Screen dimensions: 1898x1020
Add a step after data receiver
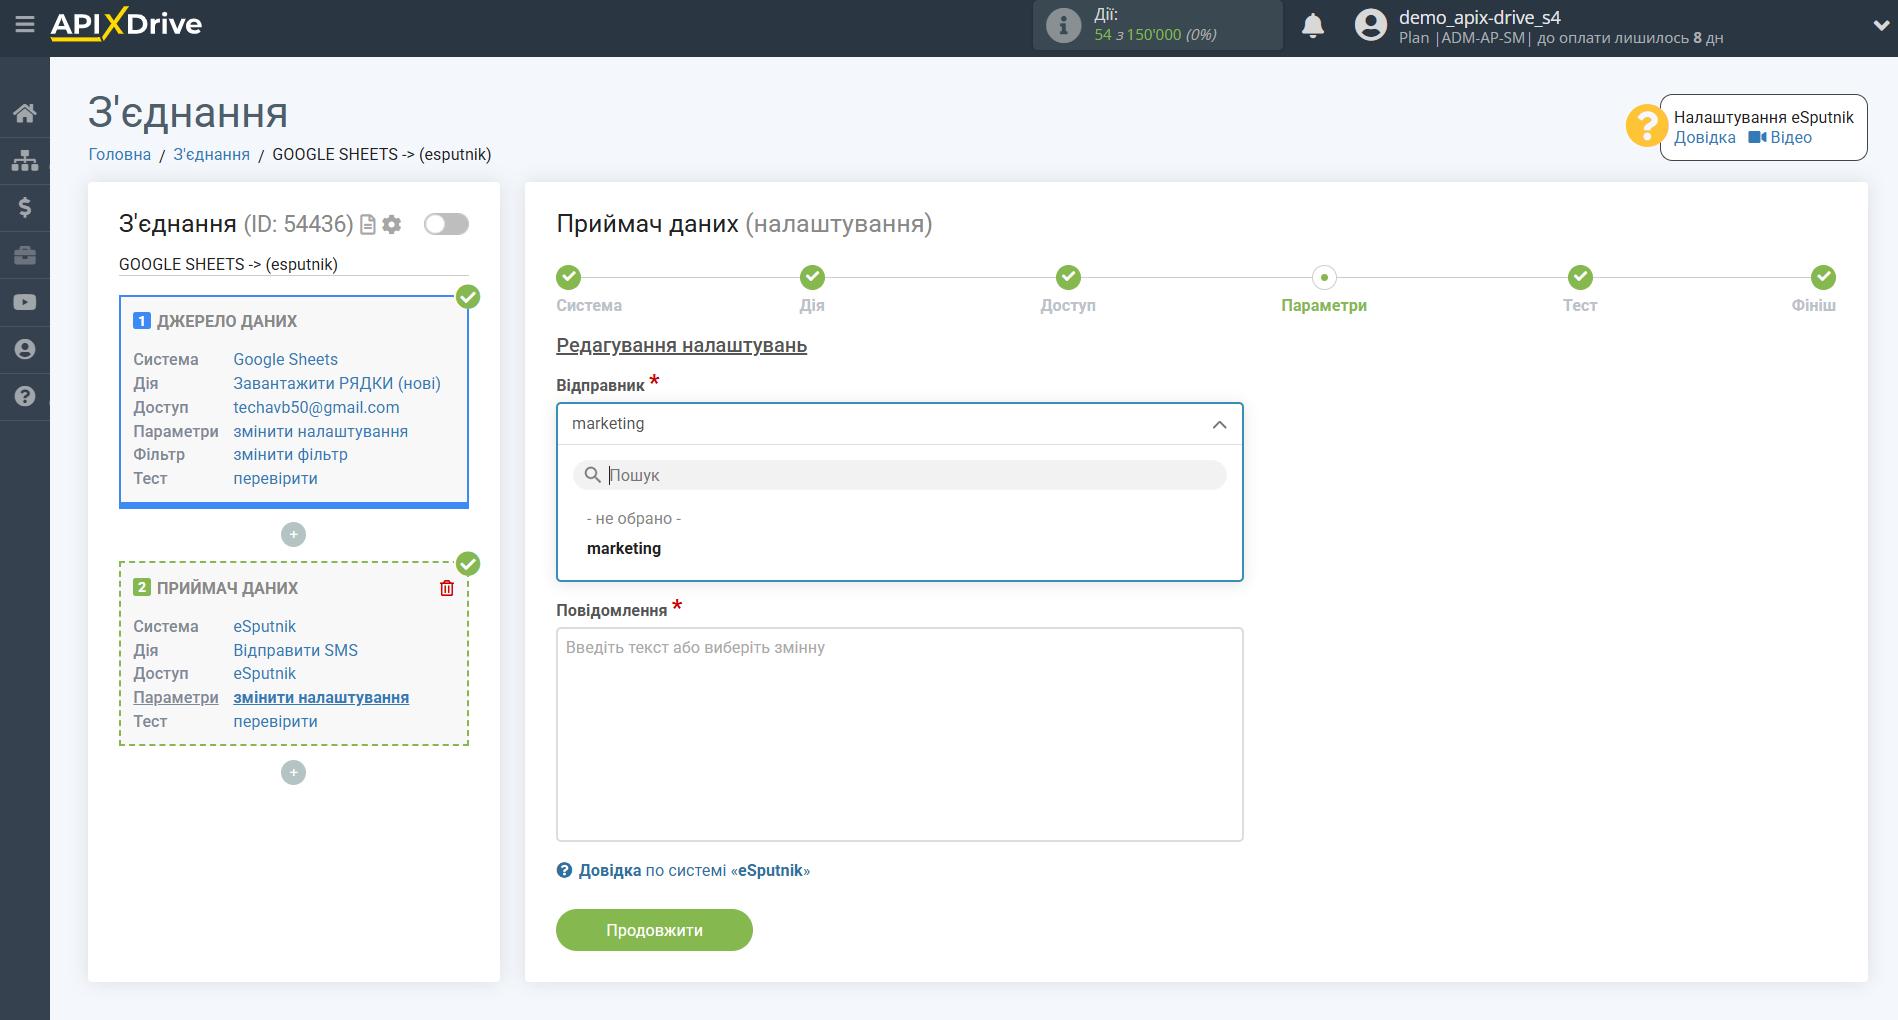[293, 773]
